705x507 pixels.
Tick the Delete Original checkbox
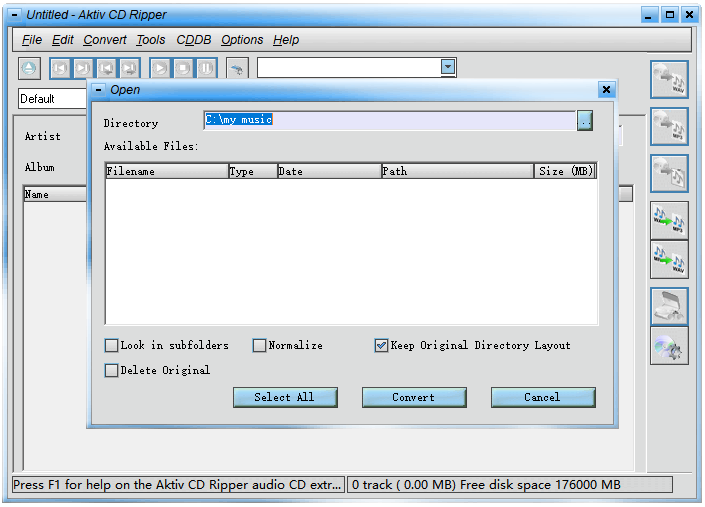pos(111,370)
